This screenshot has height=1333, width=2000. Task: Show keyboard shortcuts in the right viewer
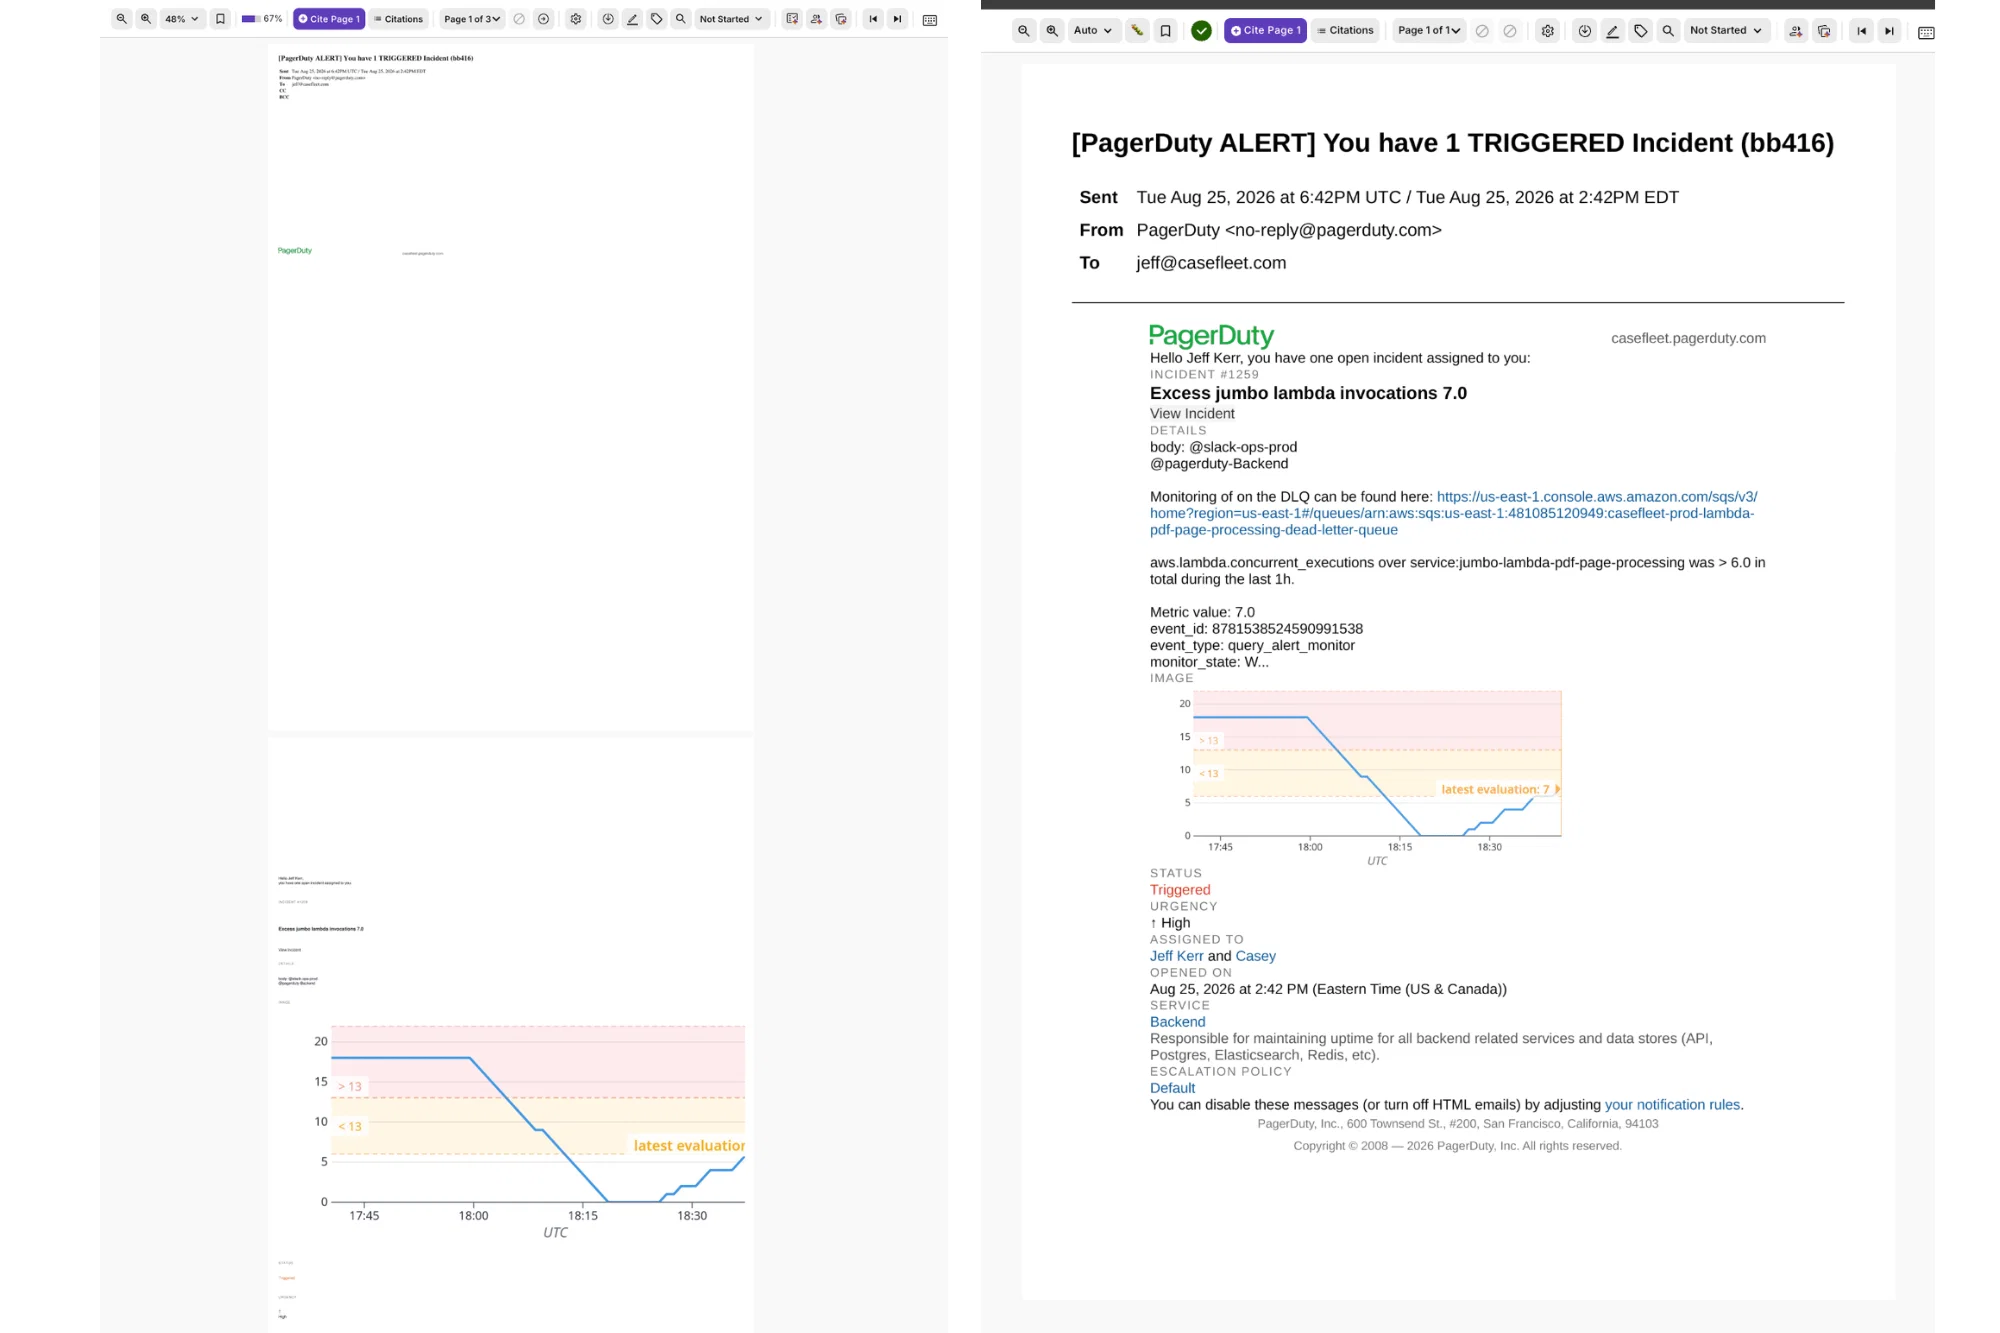click(x=1926, y=32)
